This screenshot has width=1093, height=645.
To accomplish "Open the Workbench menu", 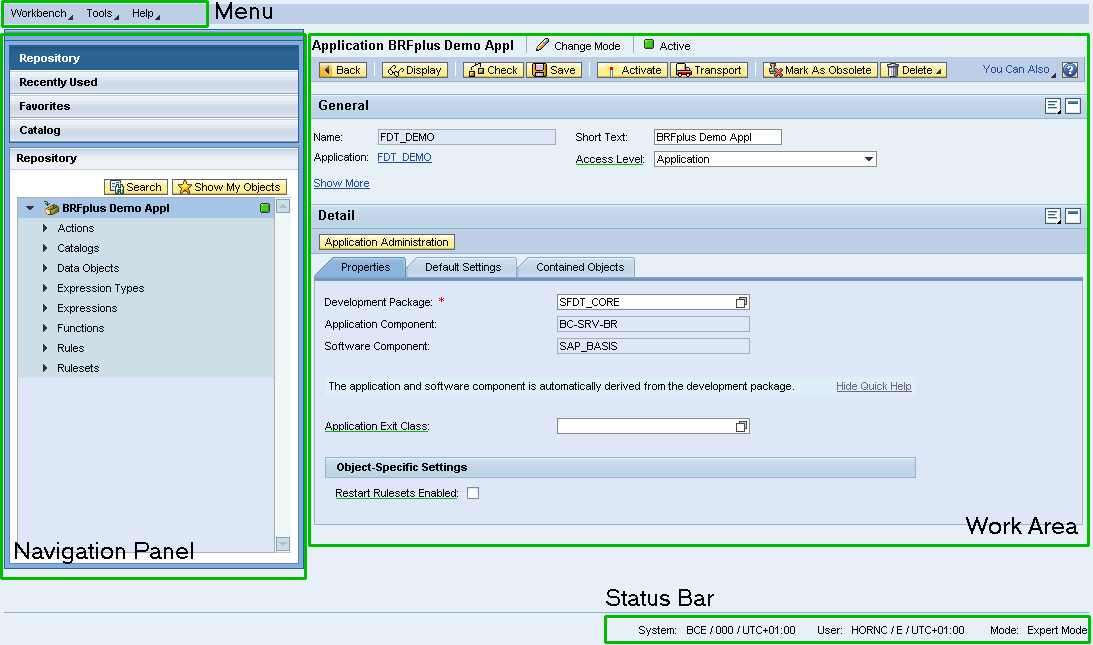I will tap(41, 14).
